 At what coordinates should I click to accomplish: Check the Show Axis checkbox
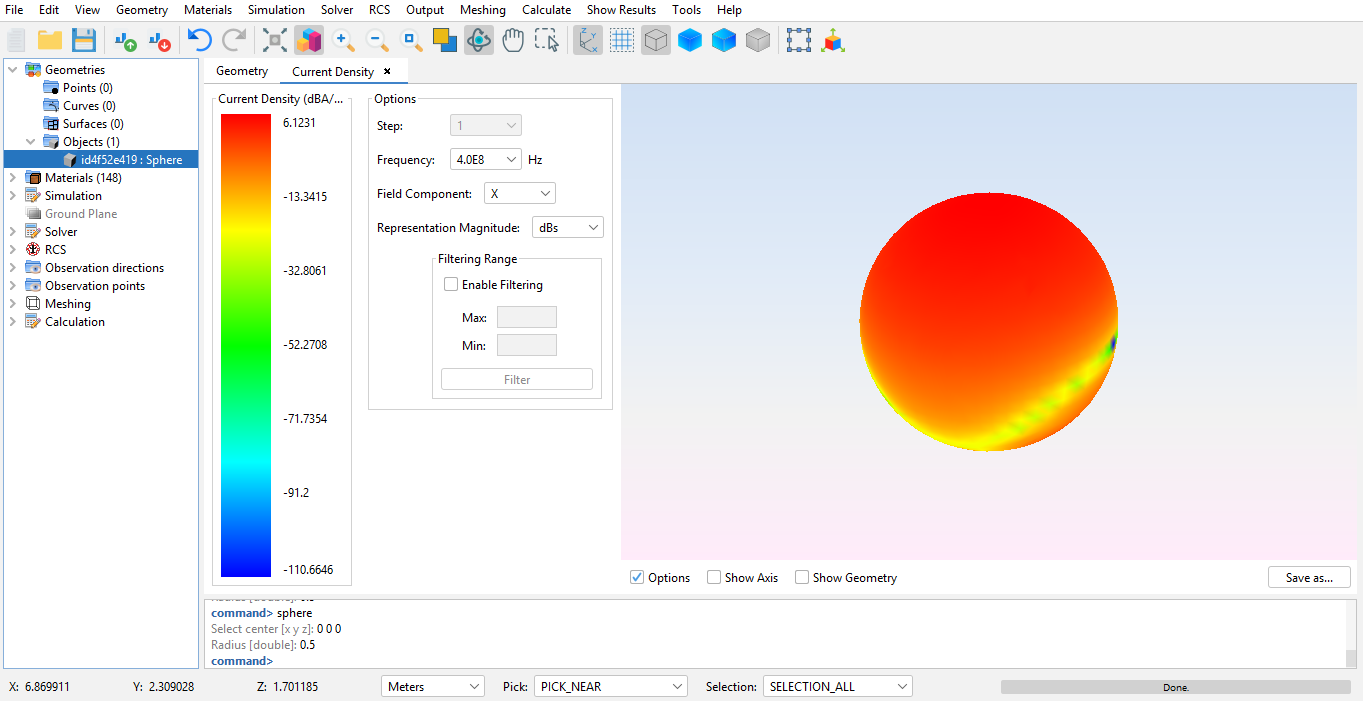point(714,578)
